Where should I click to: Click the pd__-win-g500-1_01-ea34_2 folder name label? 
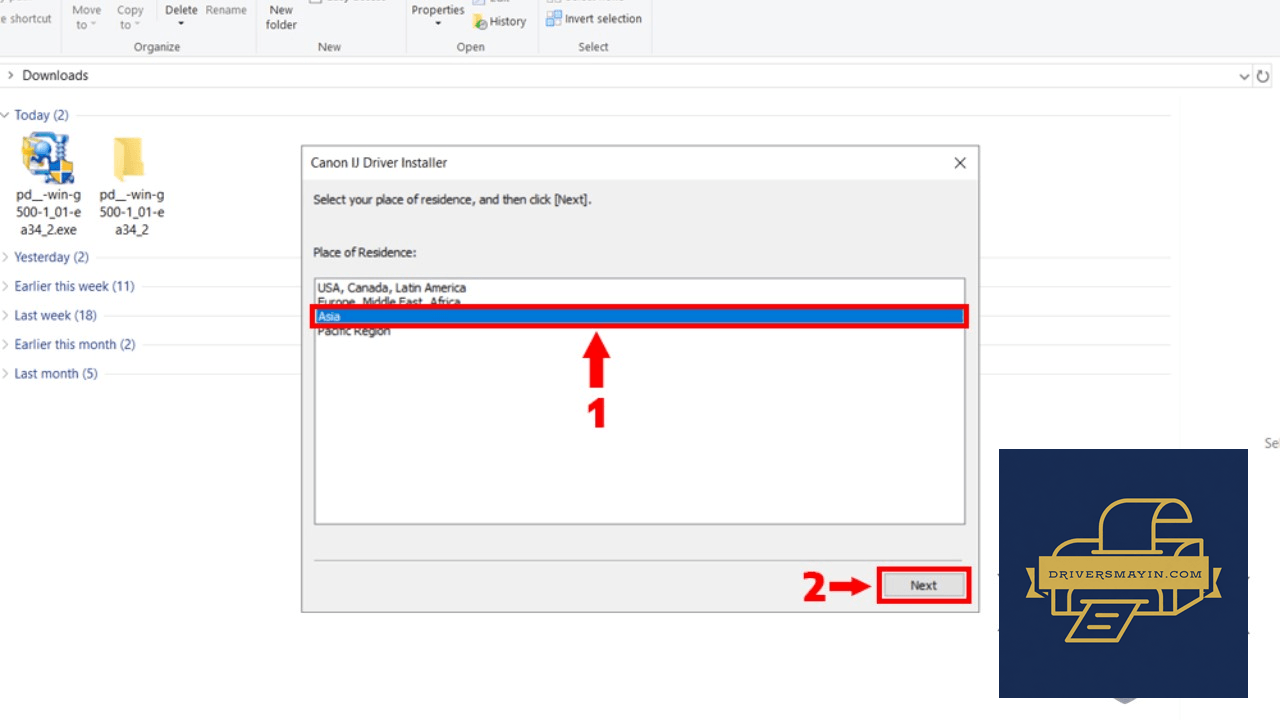pyautogui.click(x=132, y=212)
